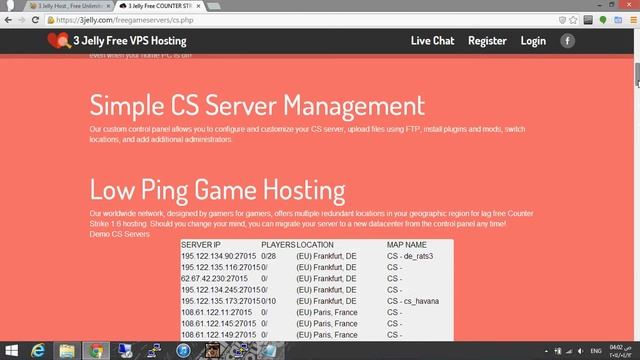Open the Chrome hamburger menu

pyautogui.click(x=633, y=20)
